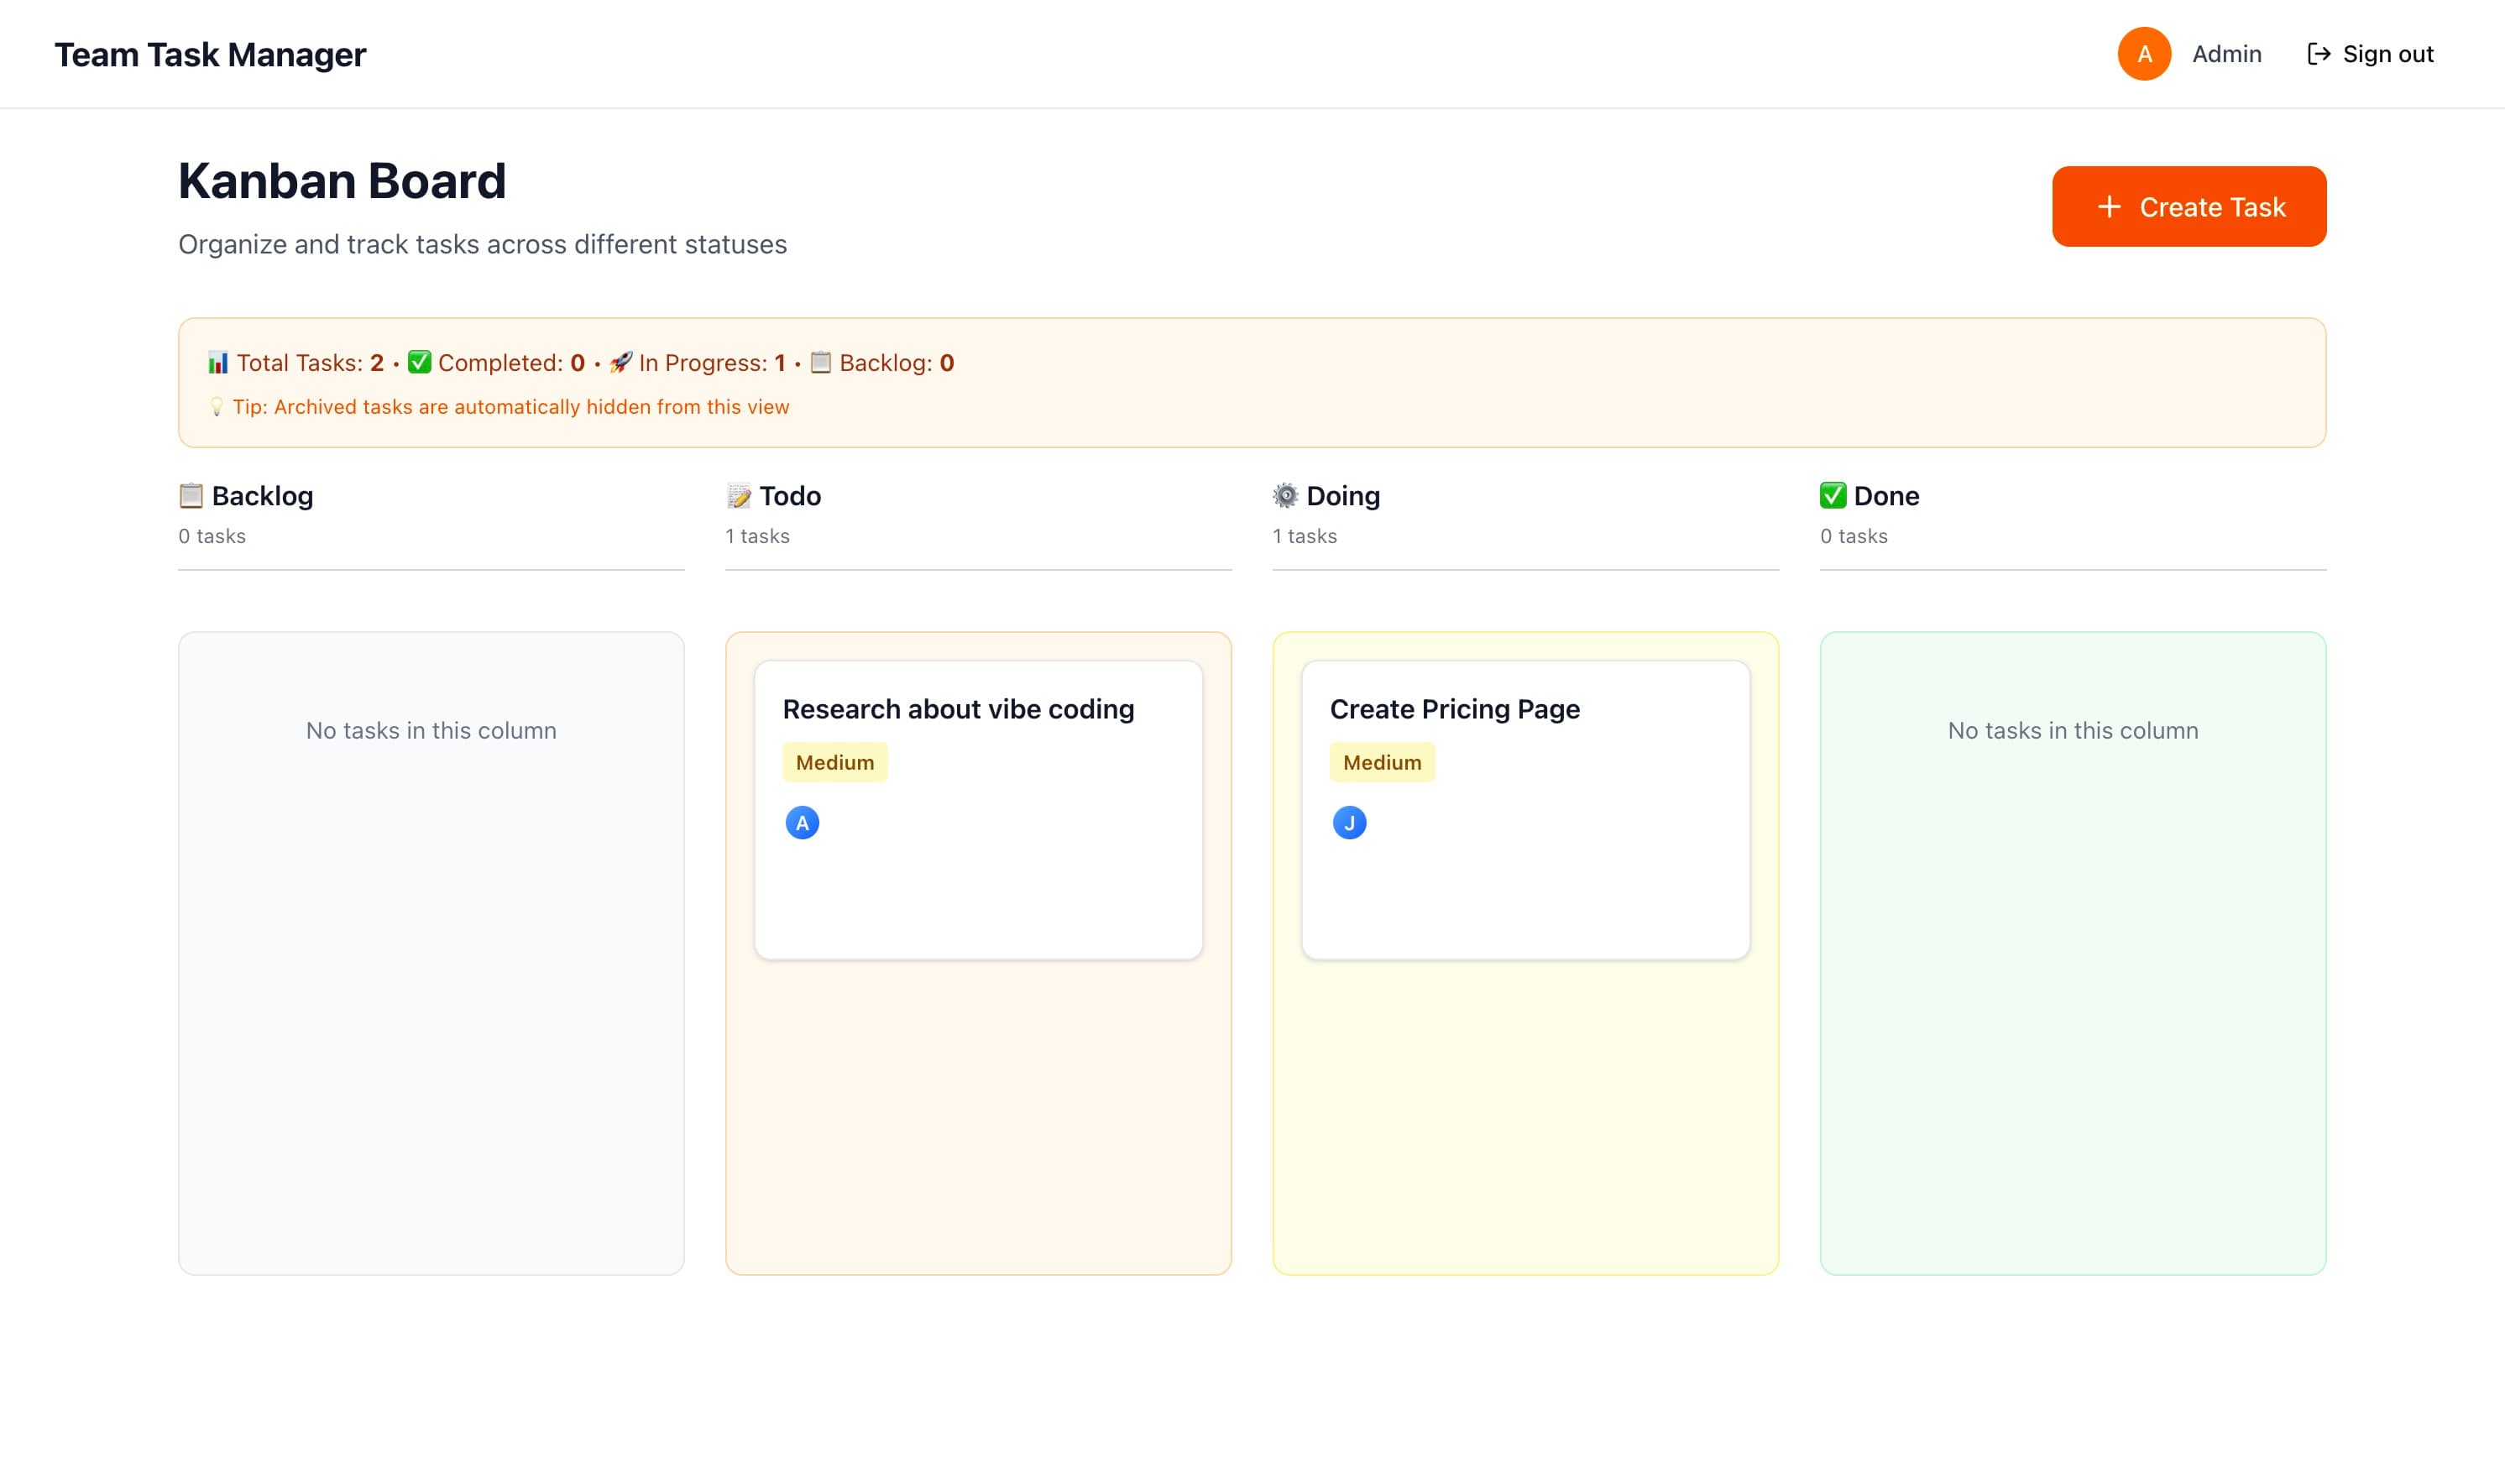Open the Admin avatar circle in the header
Screen dimensions: 2505x1484
(x=2144, y=53)
